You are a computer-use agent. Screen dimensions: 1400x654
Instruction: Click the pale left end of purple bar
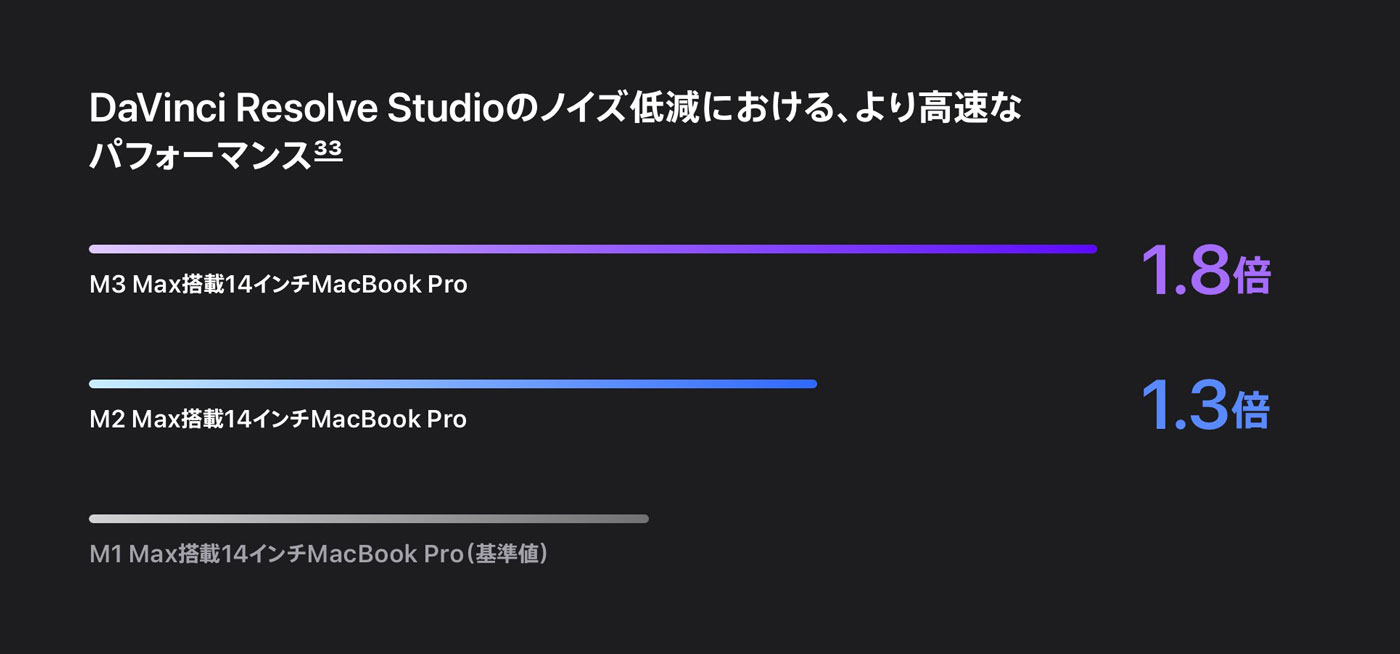click(99, 249)
